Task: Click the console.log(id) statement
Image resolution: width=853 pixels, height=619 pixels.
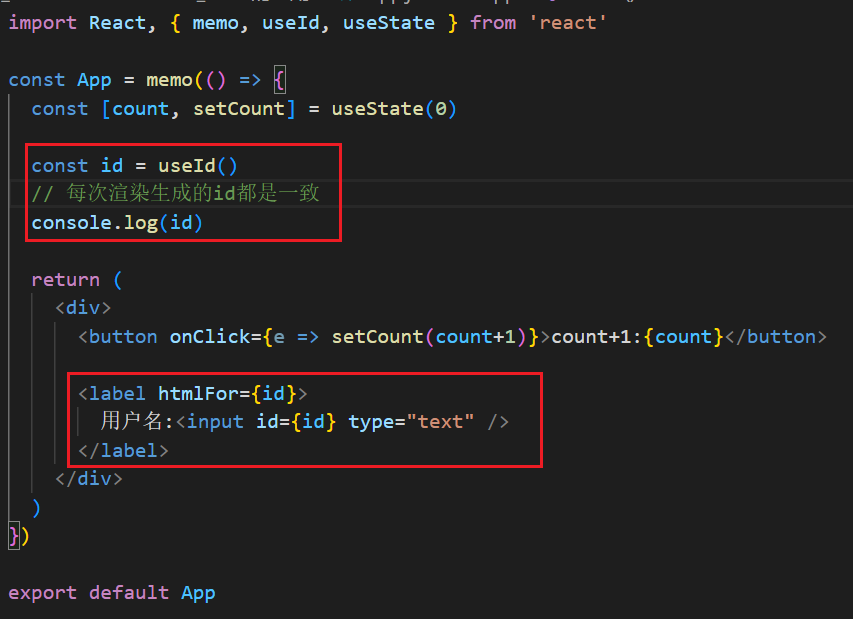Action: click(117, 222)
